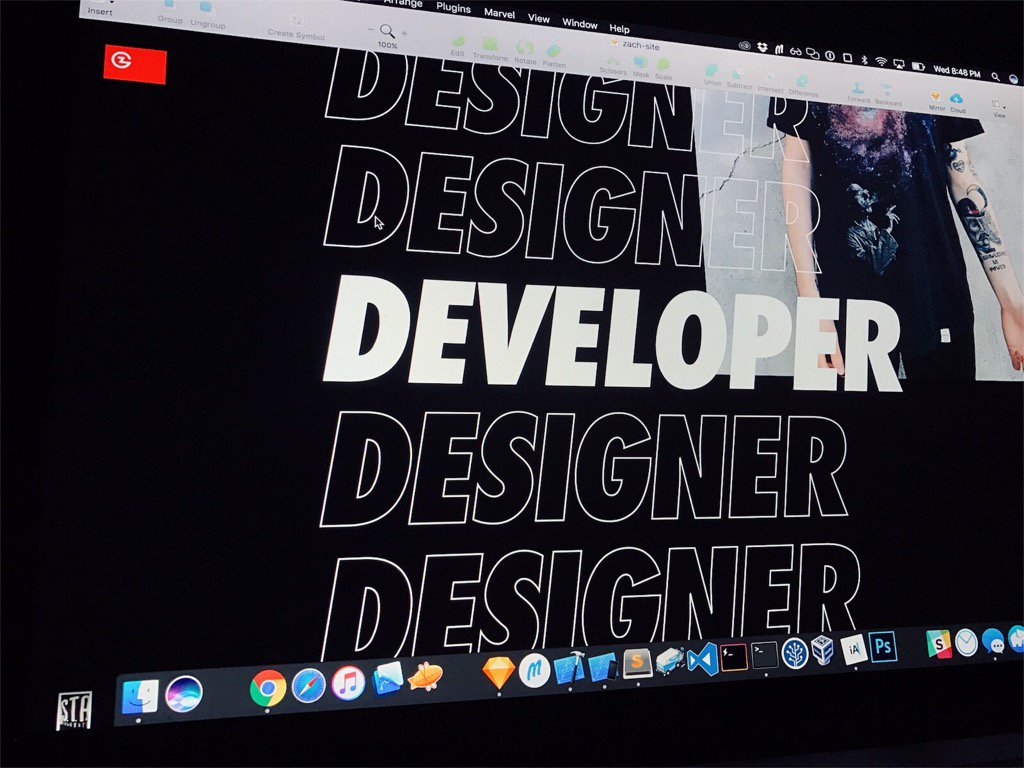Click the zach-site document title
Viewport: 1024px width, 768px height.
640,44
